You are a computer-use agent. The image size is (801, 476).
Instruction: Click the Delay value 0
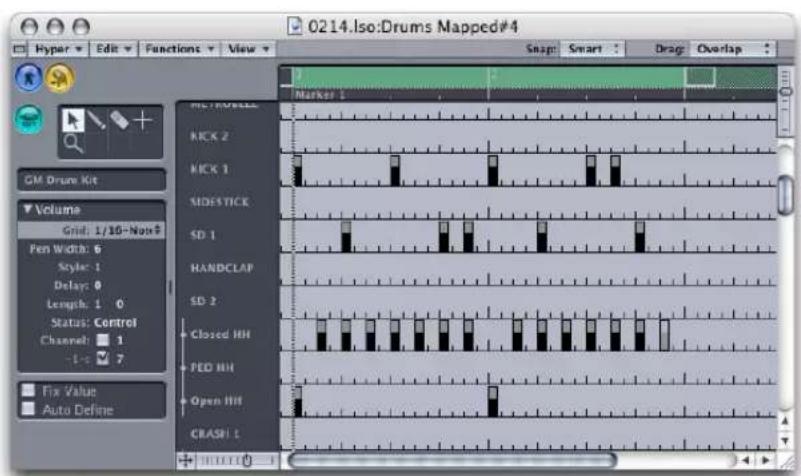tap(98, 285)
